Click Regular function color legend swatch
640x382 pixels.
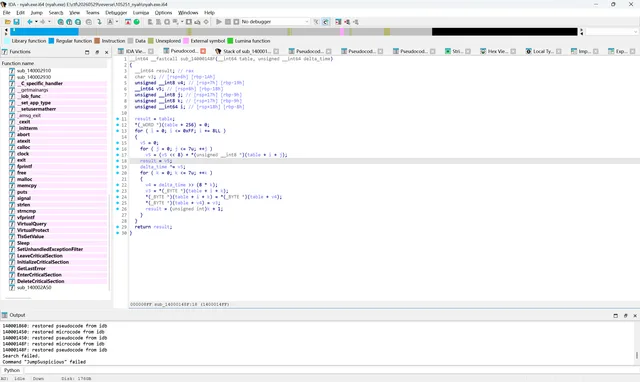51,41
